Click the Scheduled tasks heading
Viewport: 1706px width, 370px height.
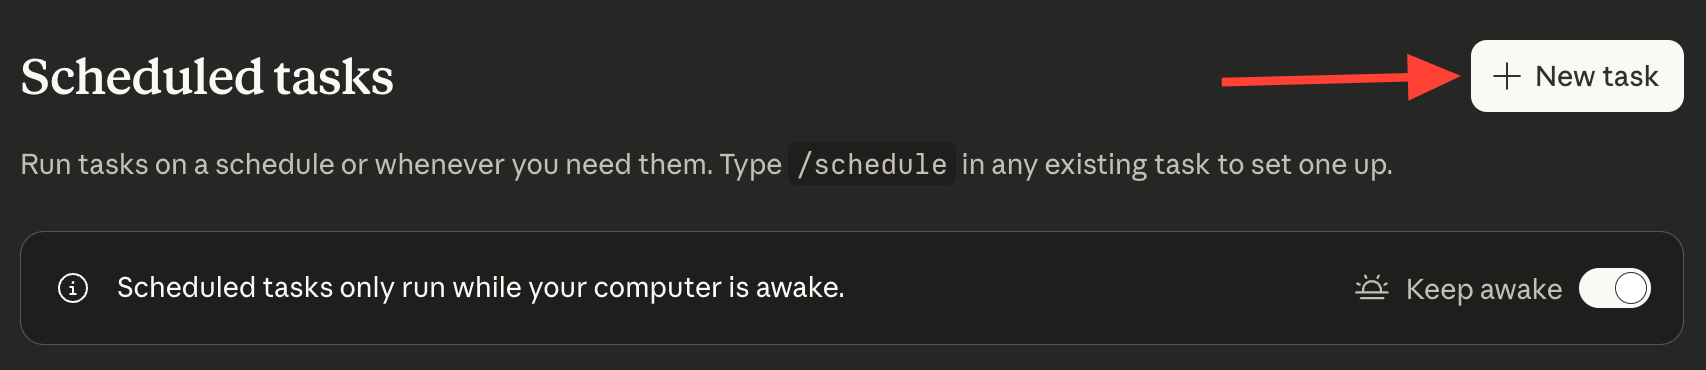click(x=207, y=77)
